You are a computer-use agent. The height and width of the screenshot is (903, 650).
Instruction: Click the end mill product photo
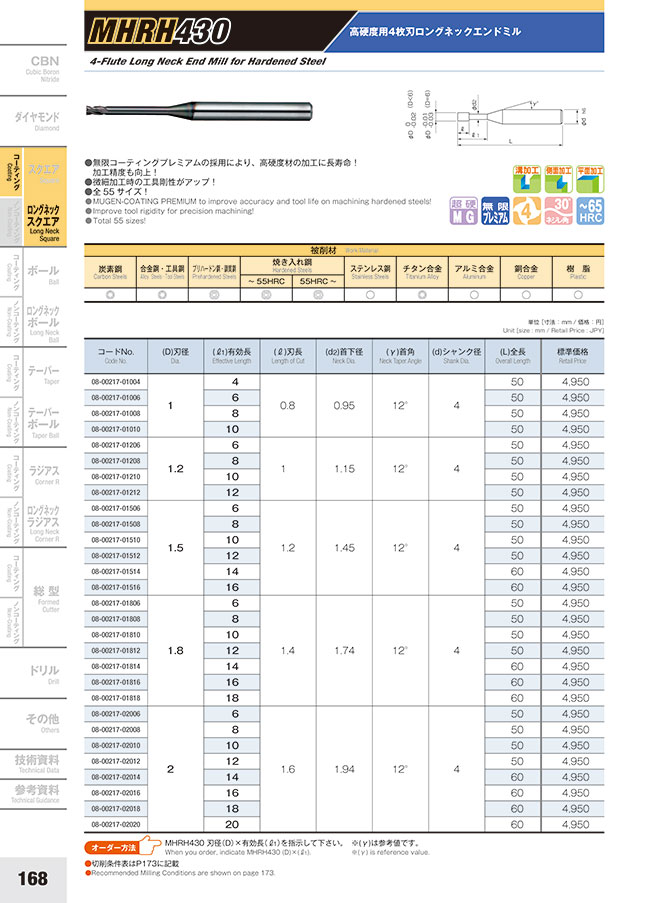199,111
